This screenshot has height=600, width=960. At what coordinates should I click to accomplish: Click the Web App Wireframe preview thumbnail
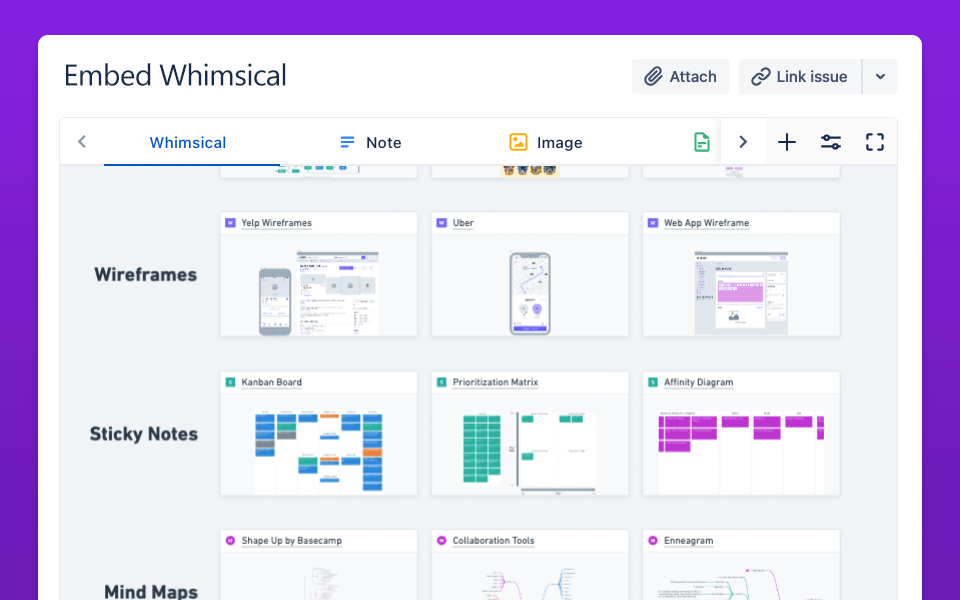coord(741,285)
